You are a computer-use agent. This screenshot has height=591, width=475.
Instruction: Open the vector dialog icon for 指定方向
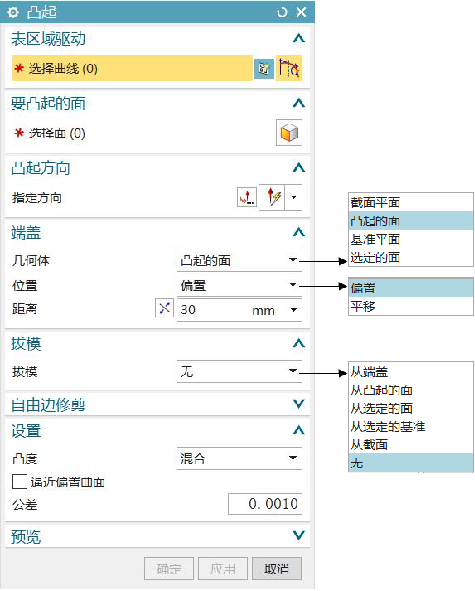coord(247,197)
